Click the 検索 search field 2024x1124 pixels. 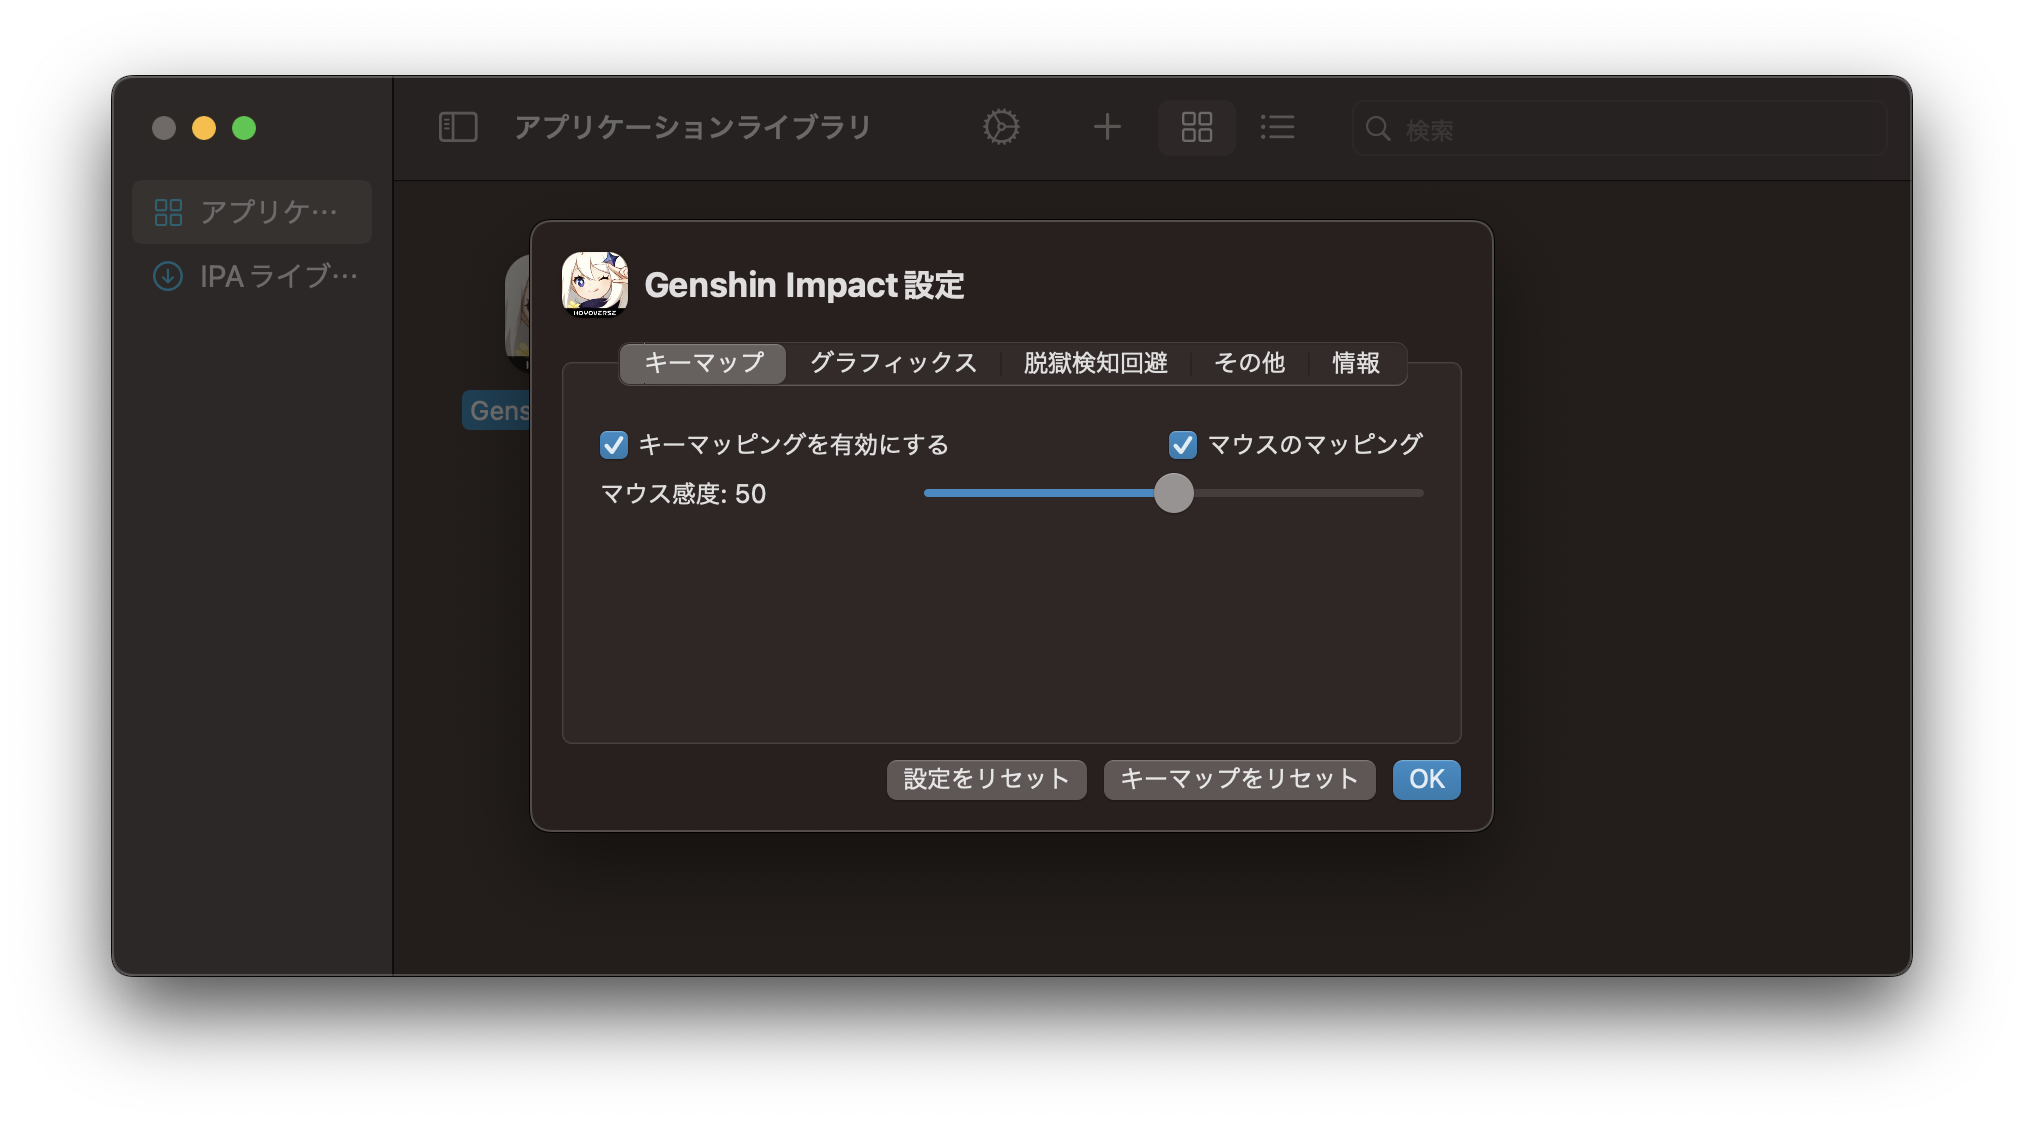(1630, 129)
